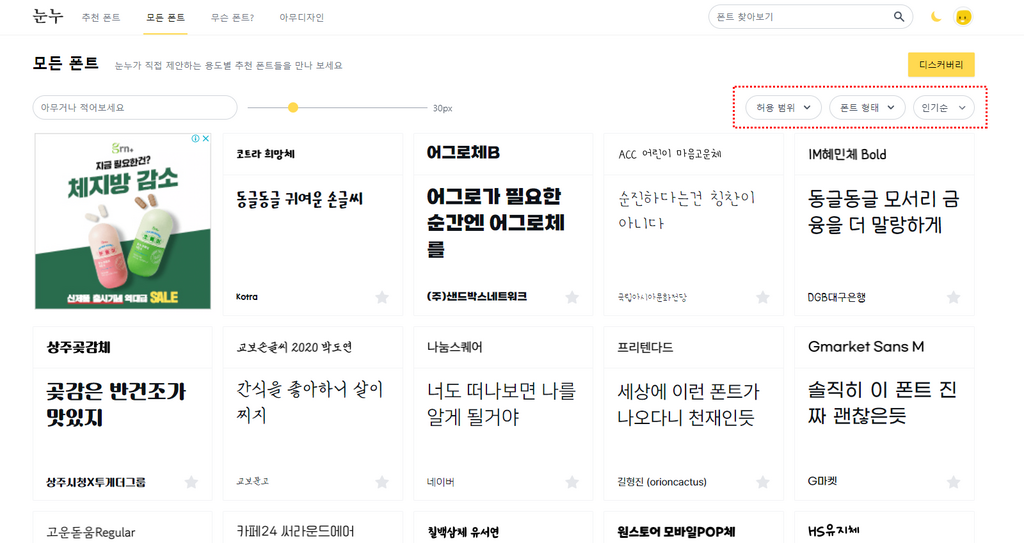Open the 인기순 sort dropdown
Viewport: 1024px width, 543px height.
click(x=943, y=108)
